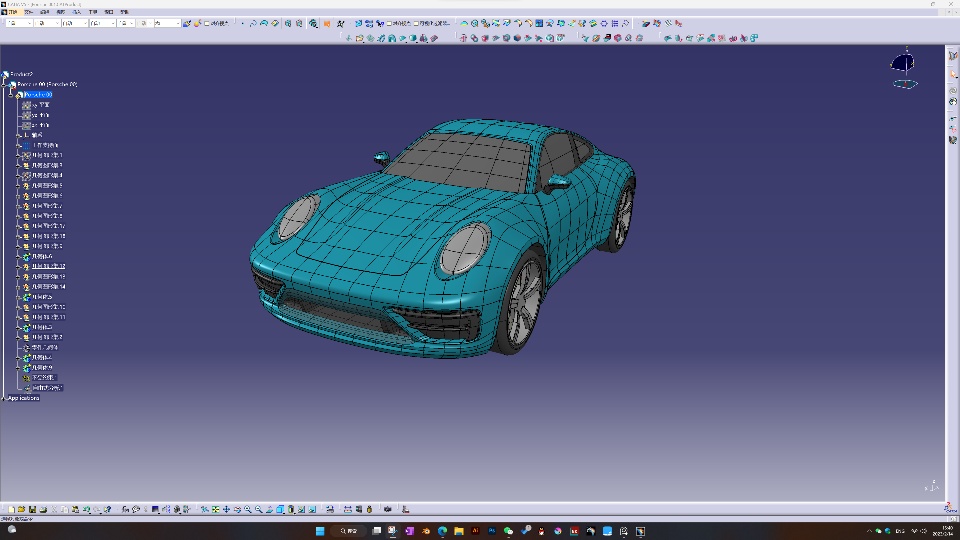
Task: Click the Normal View icon
Action: [x=269, y=509]
